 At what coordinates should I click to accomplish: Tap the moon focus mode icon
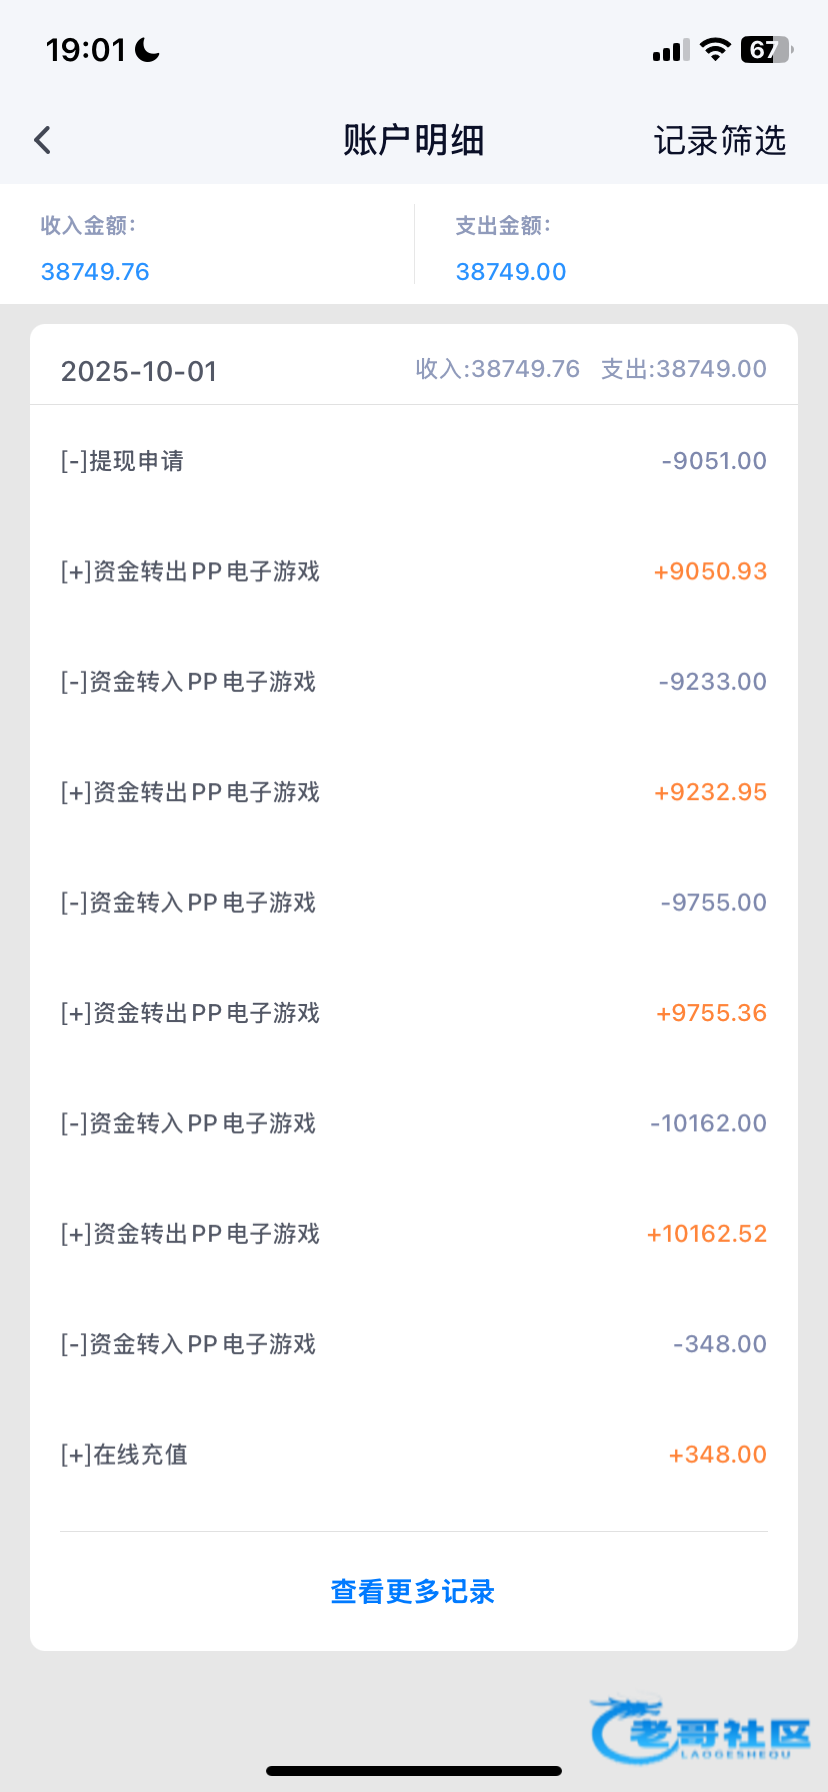click(x=148, y=50)
